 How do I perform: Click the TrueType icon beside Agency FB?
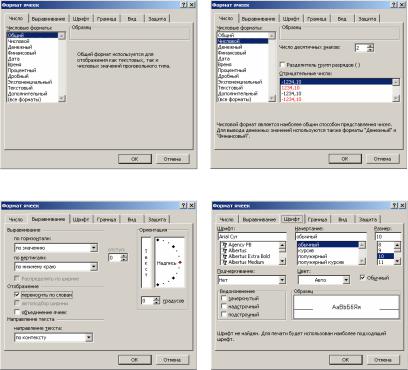pyautogui.click(x=225, y=245)
